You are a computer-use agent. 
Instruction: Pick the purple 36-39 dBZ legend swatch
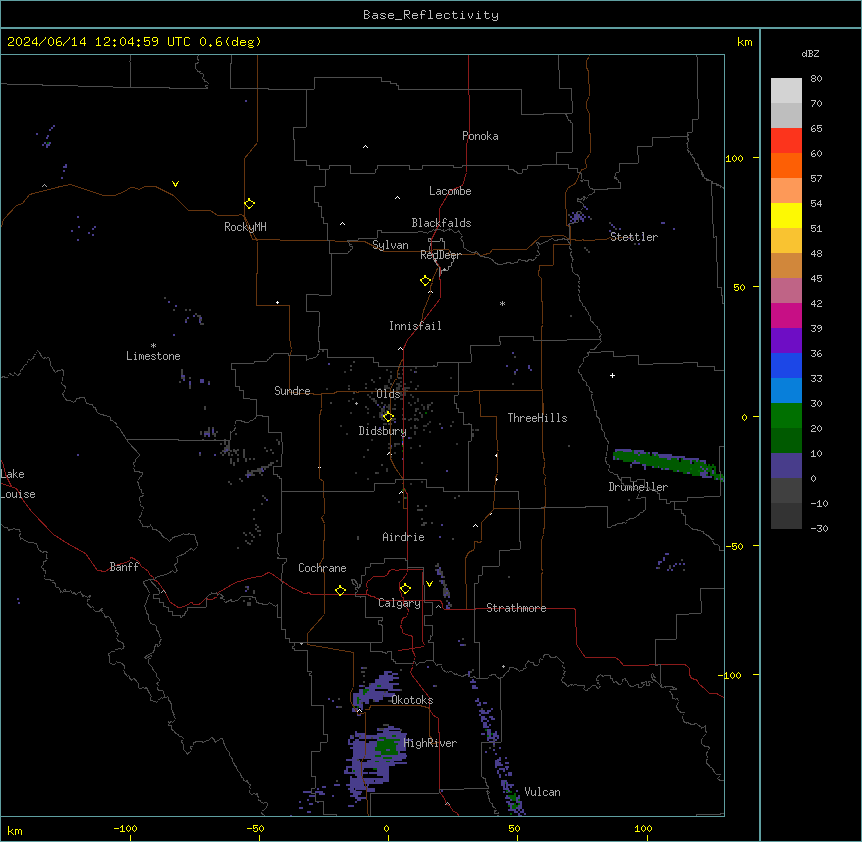click(x=786, y=341)
